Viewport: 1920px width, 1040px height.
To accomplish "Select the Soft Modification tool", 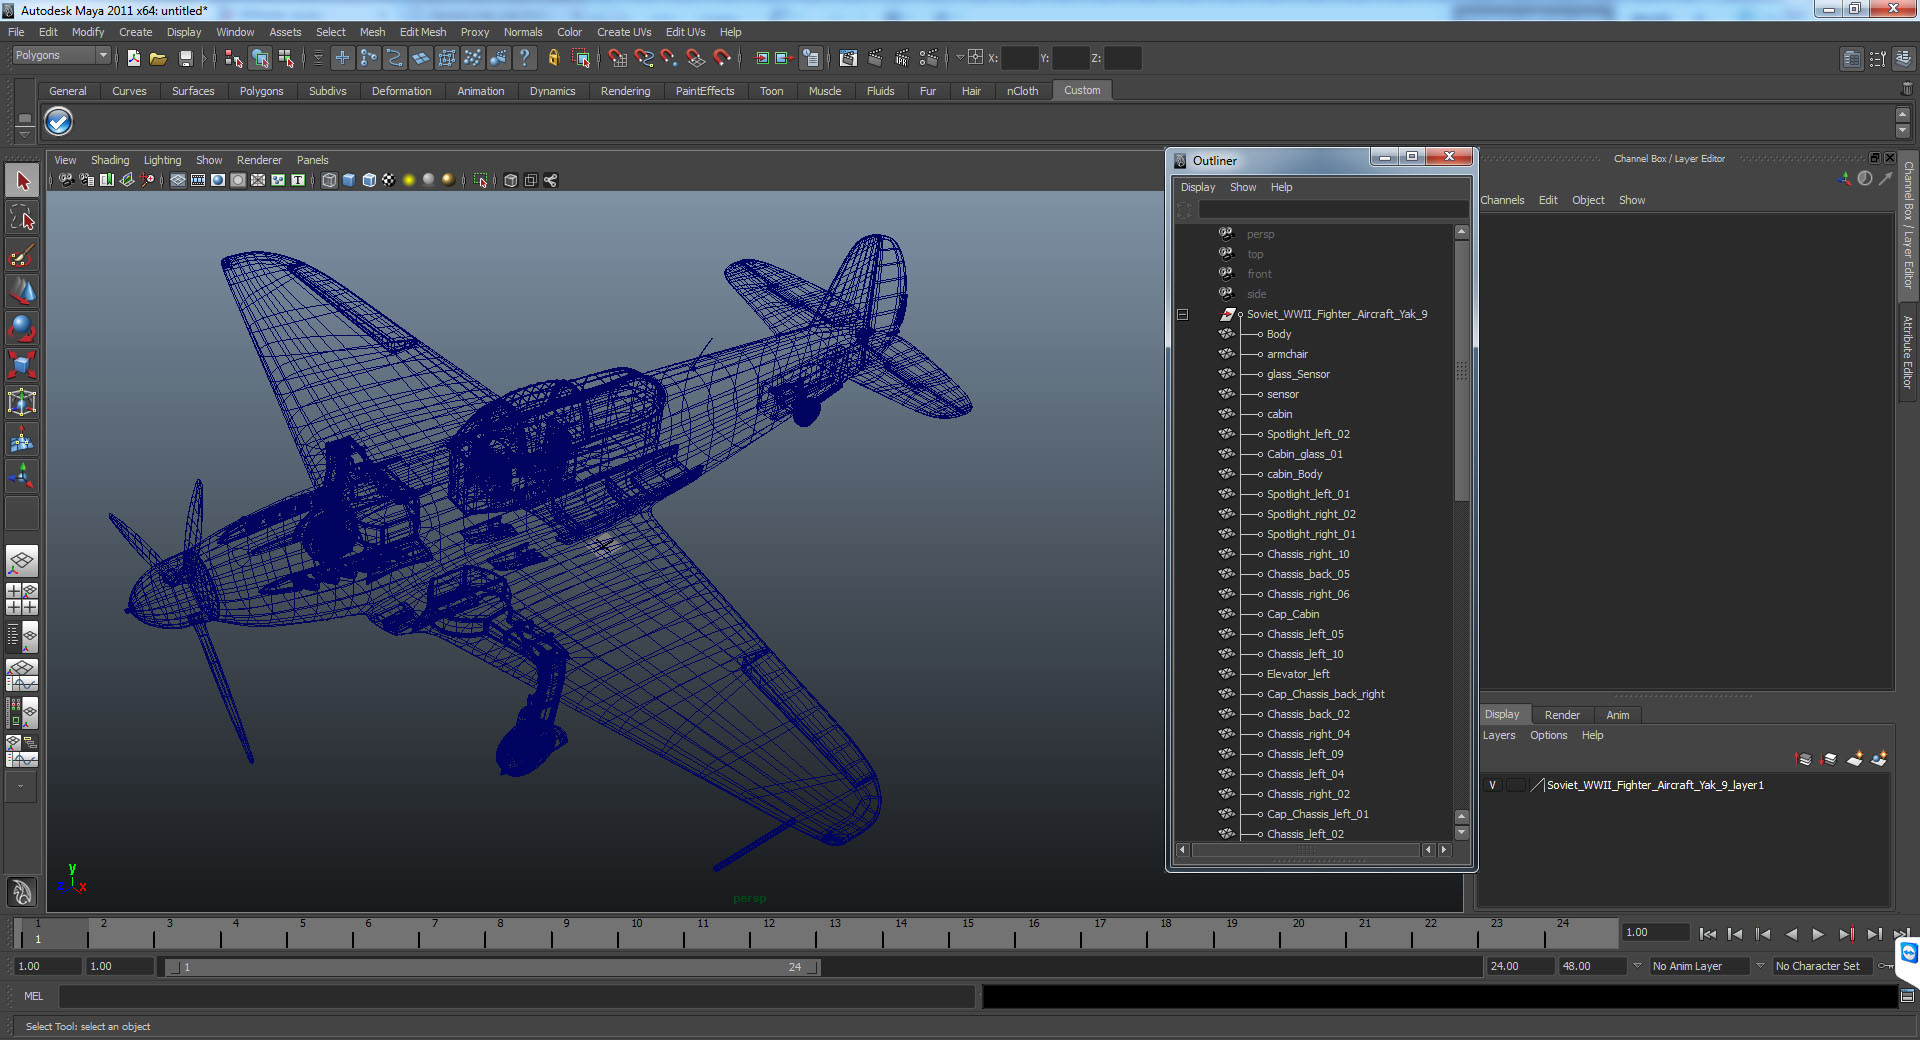I will 22,439.
